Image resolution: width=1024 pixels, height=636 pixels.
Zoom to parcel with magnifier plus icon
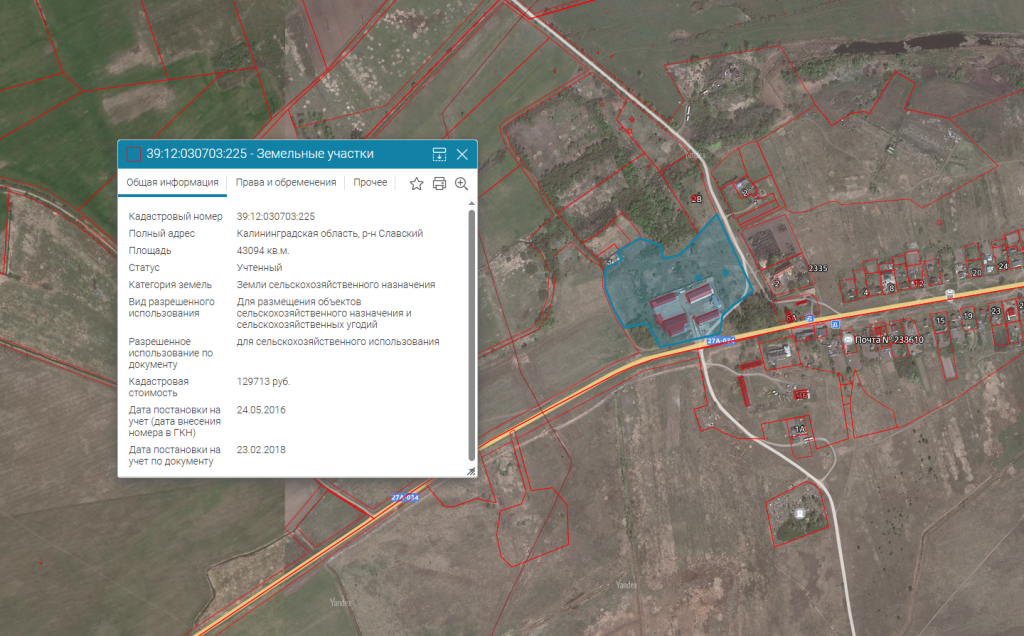coord(461,183)
